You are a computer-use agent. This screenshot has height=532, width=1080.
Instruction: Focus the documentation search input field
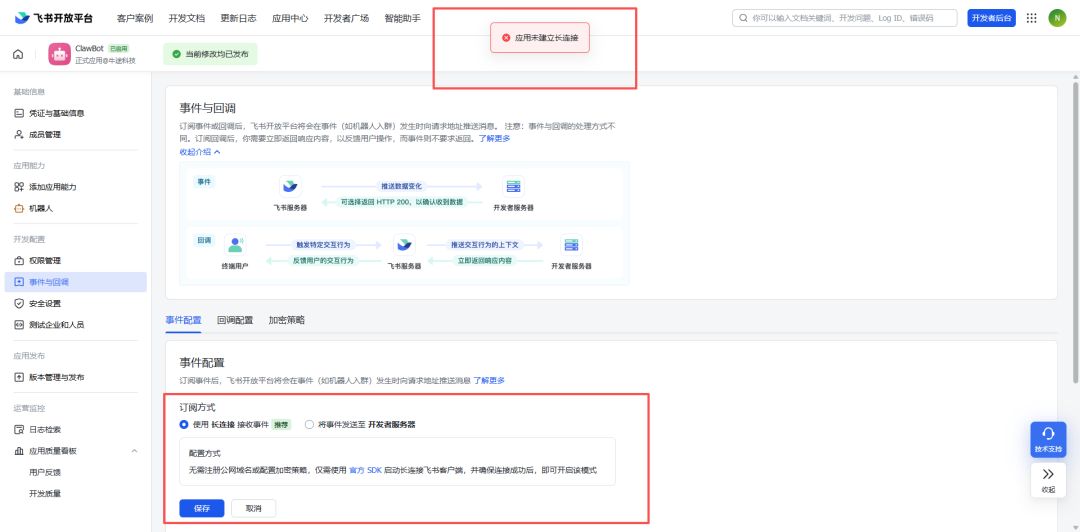[x=844, y=18]
